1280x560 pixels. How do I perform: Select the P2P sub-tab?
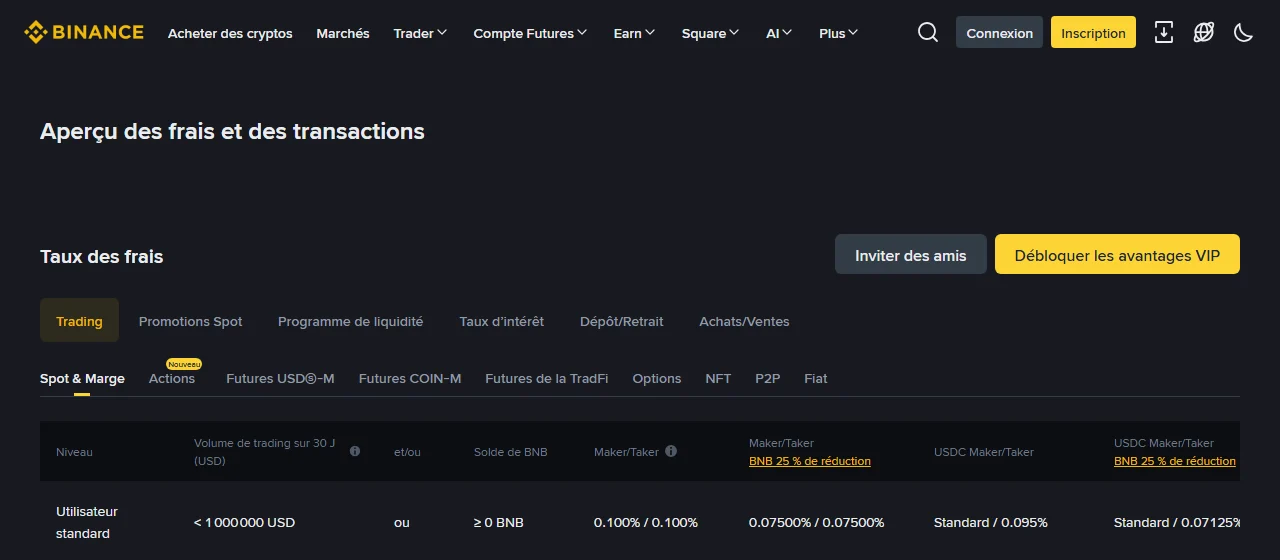(x=767, y=378)
